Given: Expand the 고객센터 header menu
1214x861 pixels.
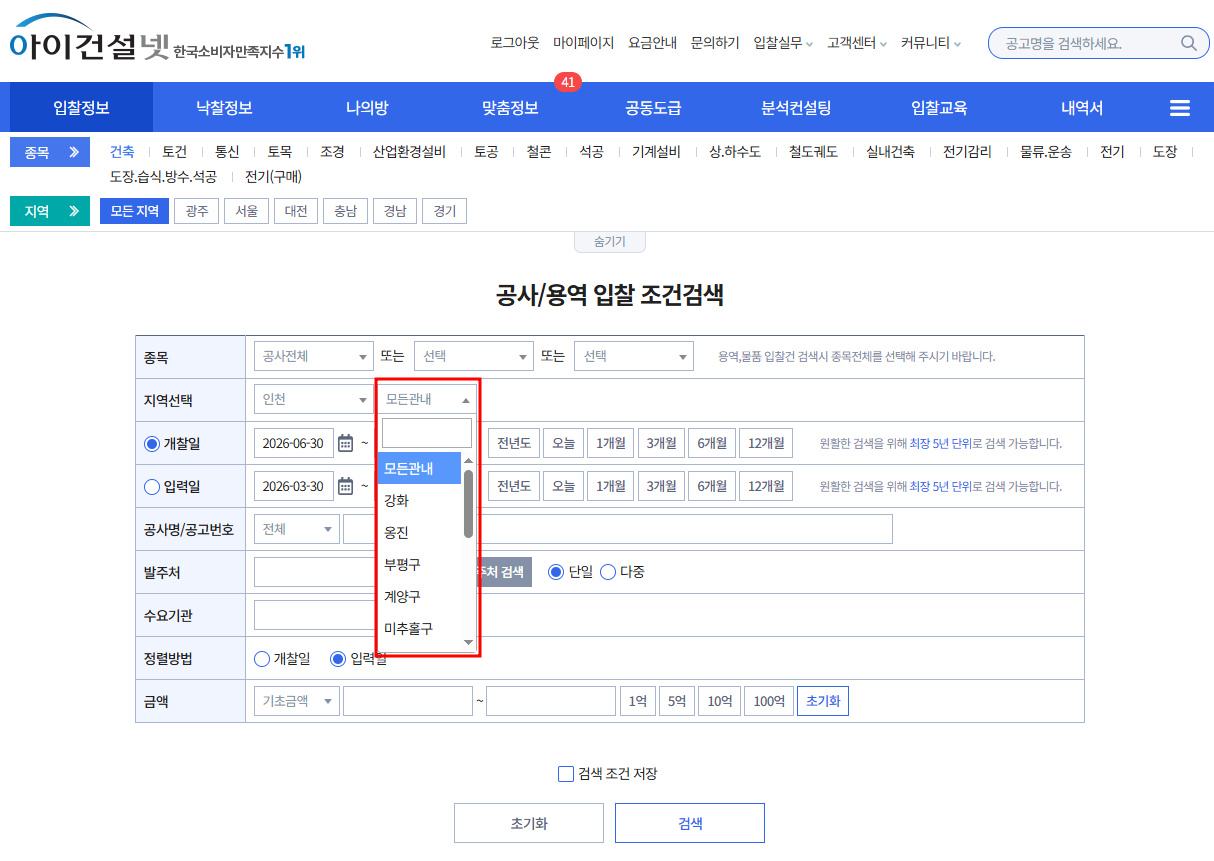Looking at the screenshot, I should 857,43.
